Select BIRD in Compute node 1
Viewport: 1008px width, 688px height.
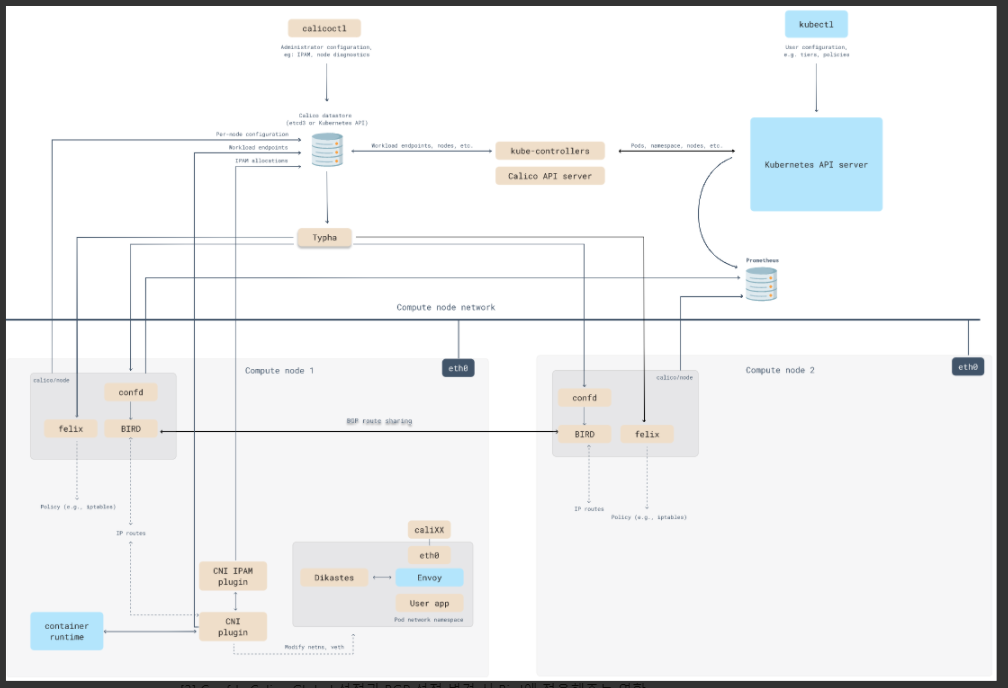(130, 428)
